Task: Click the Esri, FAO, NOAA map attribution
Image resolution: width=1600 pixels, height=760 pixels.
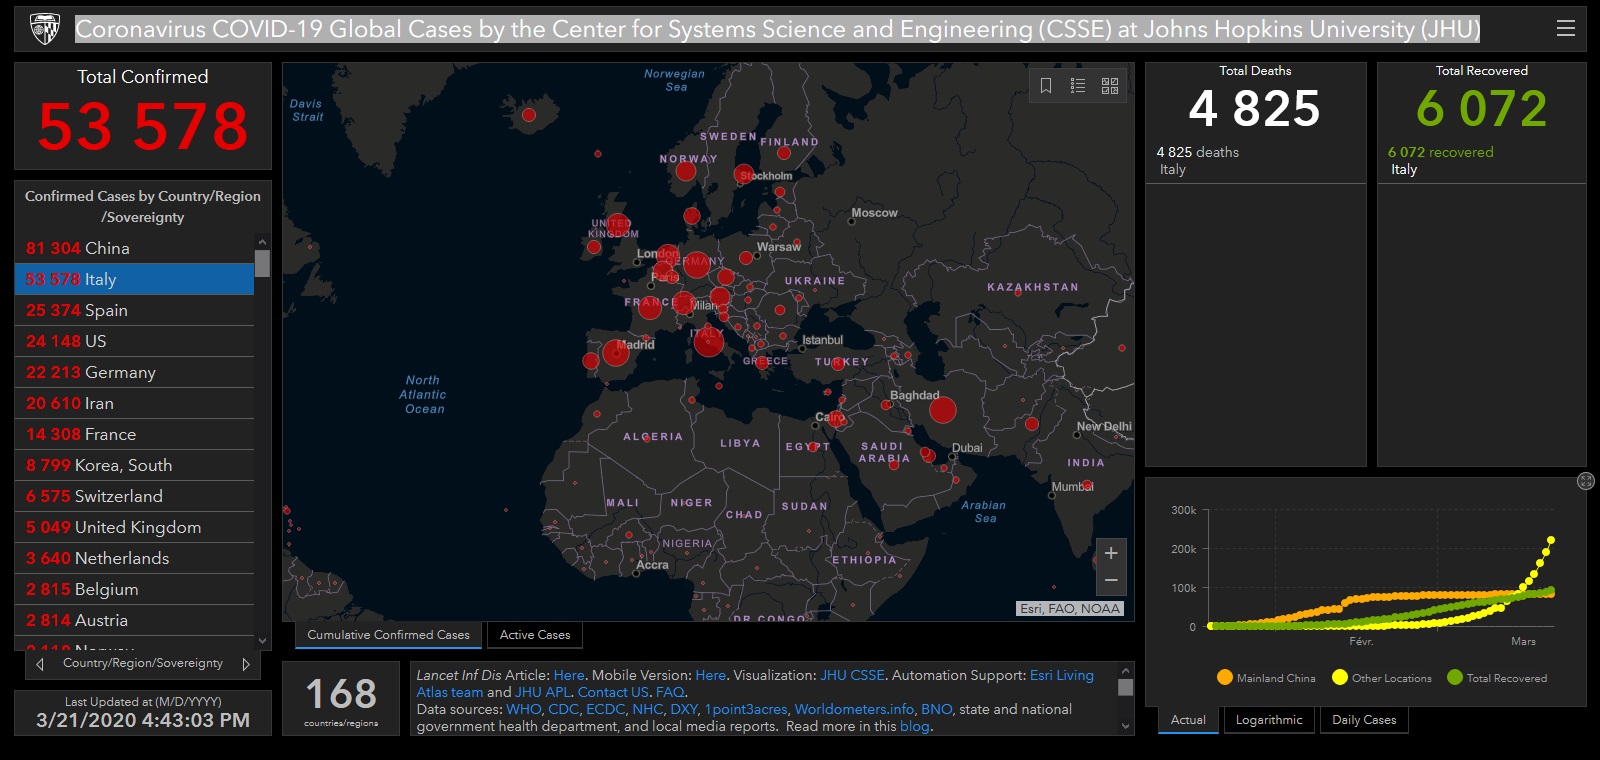Action: pos(1071,608)
